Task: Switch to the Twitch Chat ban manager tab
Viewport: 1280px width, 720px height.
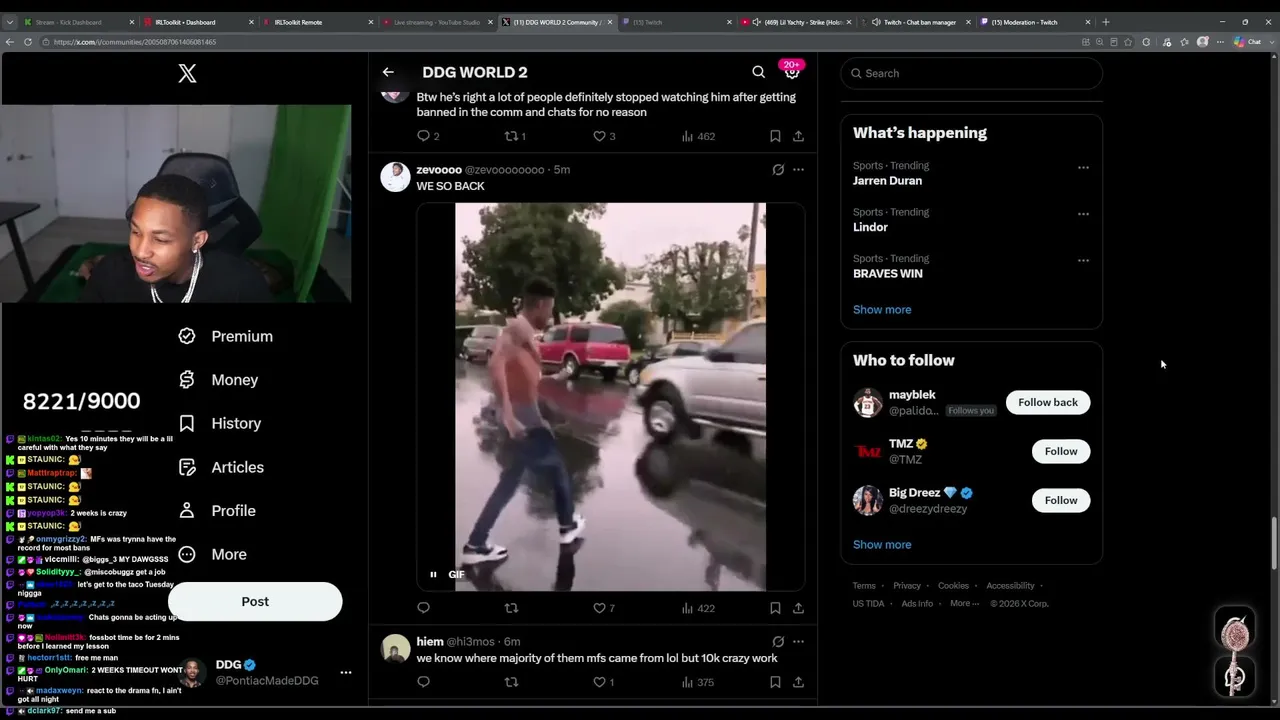Action: click(x=920, y=22)
